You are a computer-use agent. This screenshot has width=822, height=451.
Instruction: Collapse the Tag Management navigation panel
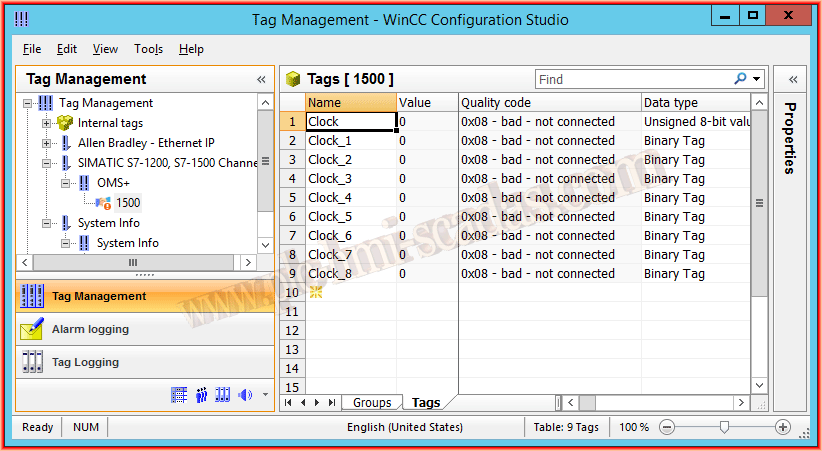point(262,79)
